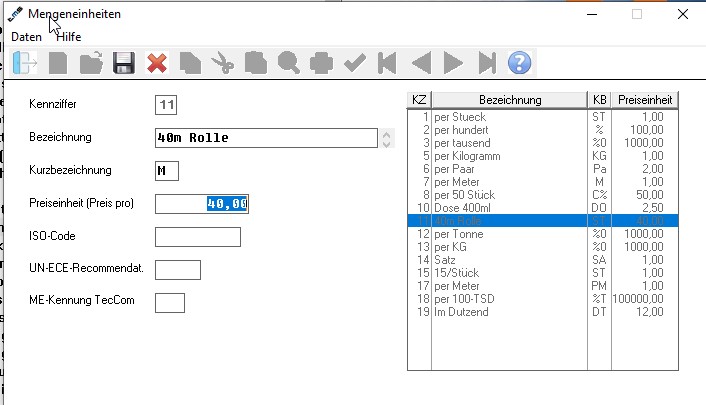Select the per KG row

coord(543,247)
